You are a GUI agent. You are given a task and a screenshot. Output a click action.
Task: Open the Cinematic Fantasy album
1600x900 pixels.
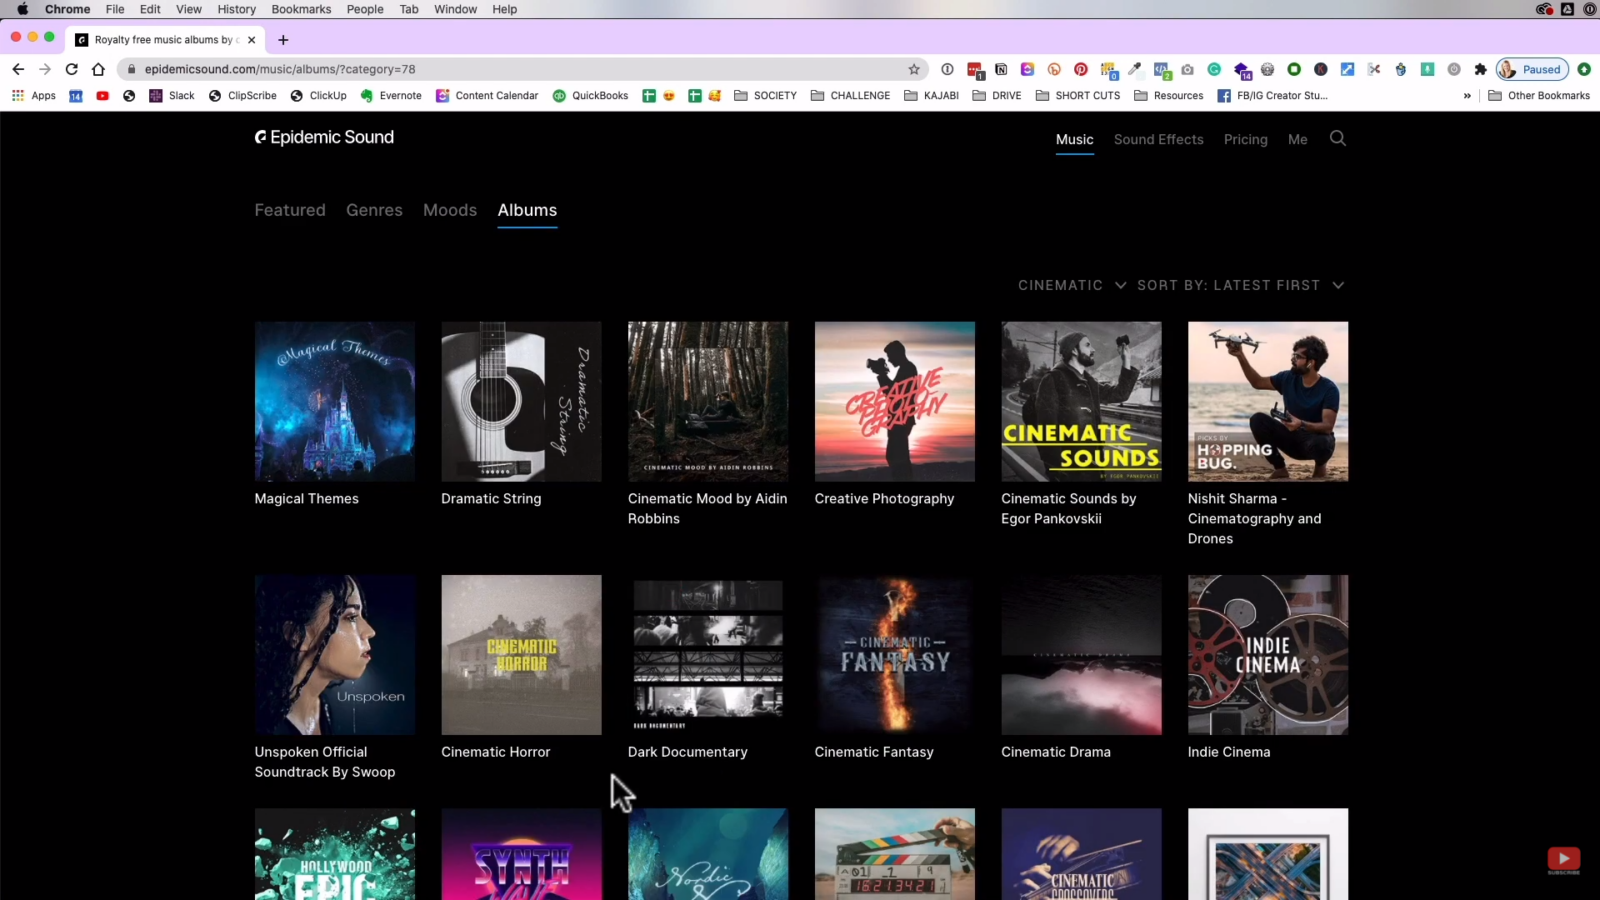point(894,655)
